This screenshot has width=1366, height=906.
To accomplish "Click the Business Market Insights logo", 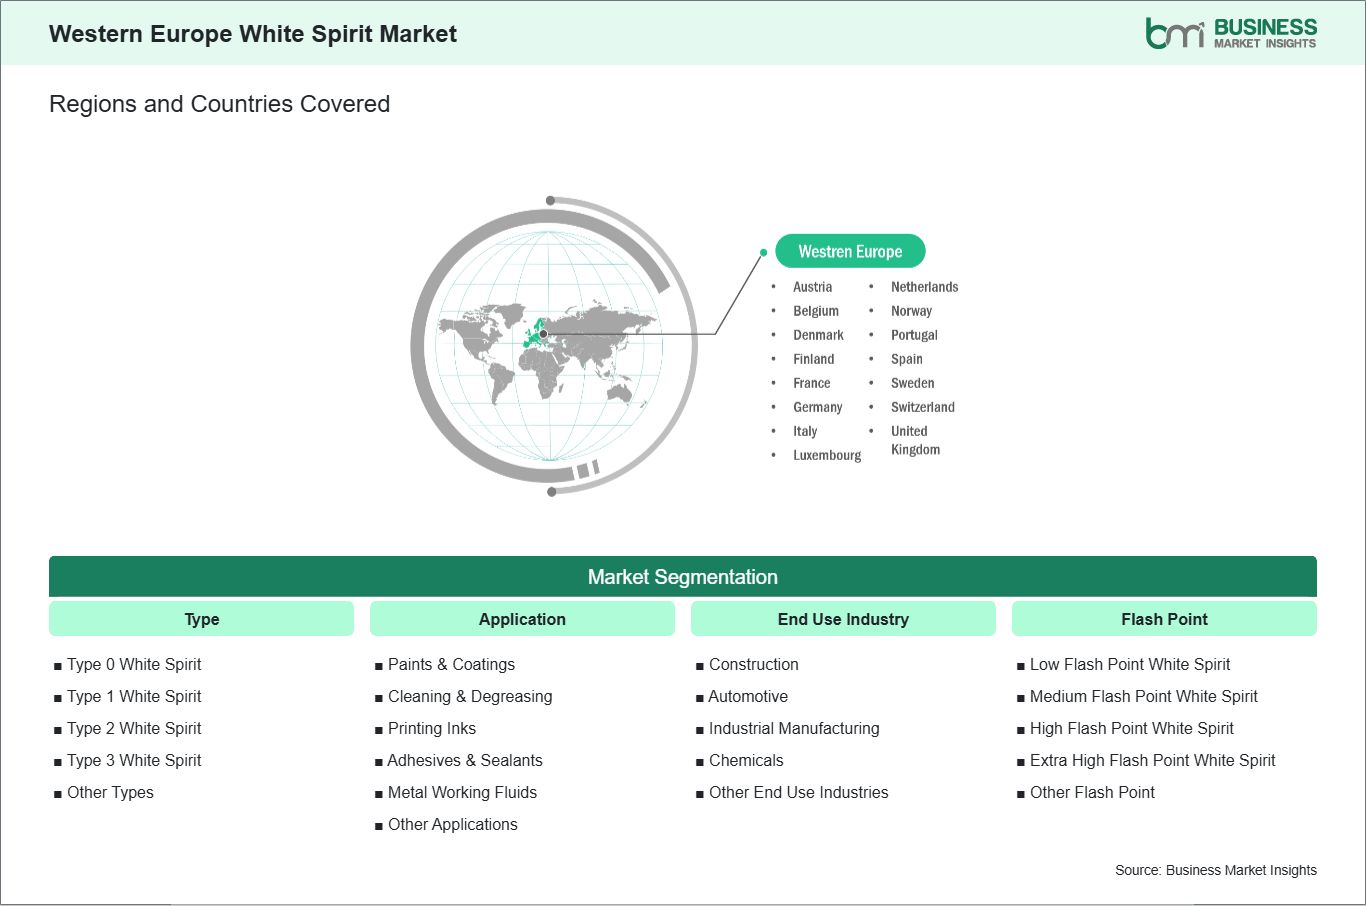I will (1231, 33).
